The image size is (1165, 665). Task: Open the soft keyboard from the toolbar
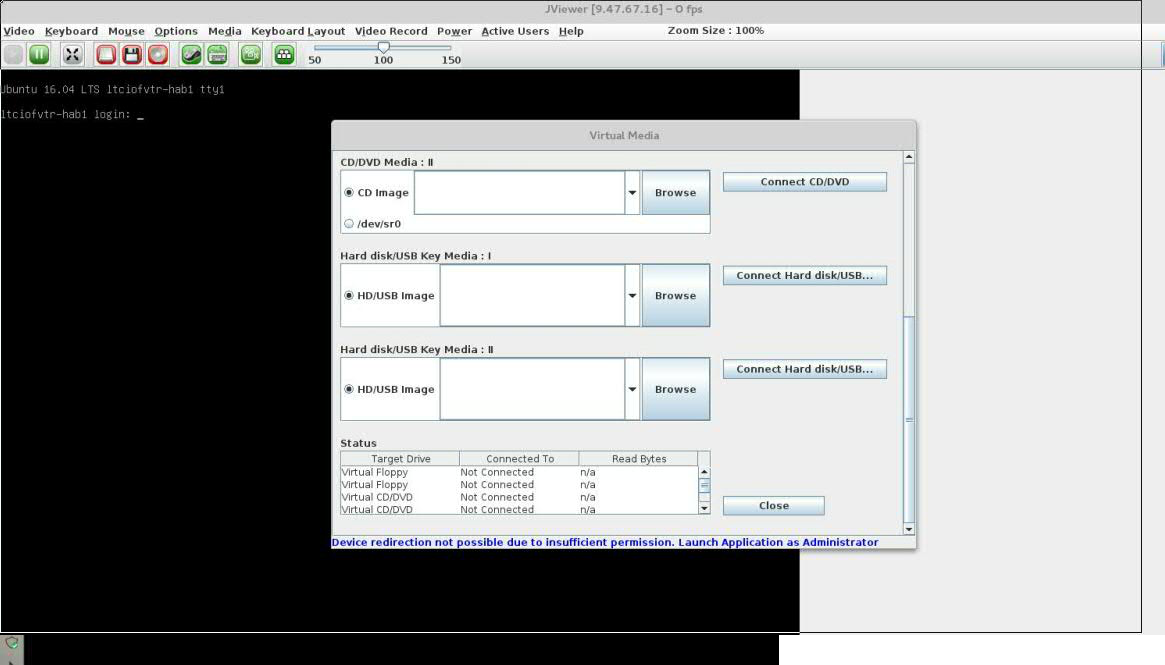217,55
